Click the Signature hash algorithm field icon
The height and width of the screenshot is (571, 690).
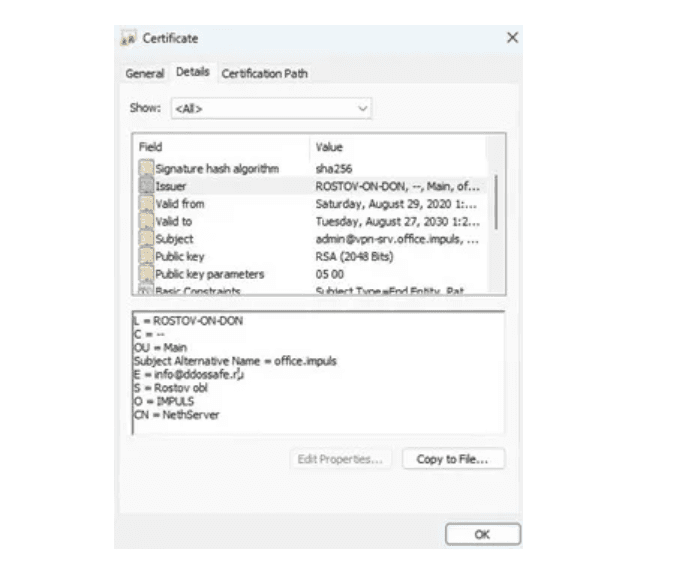tap(146, 168)
